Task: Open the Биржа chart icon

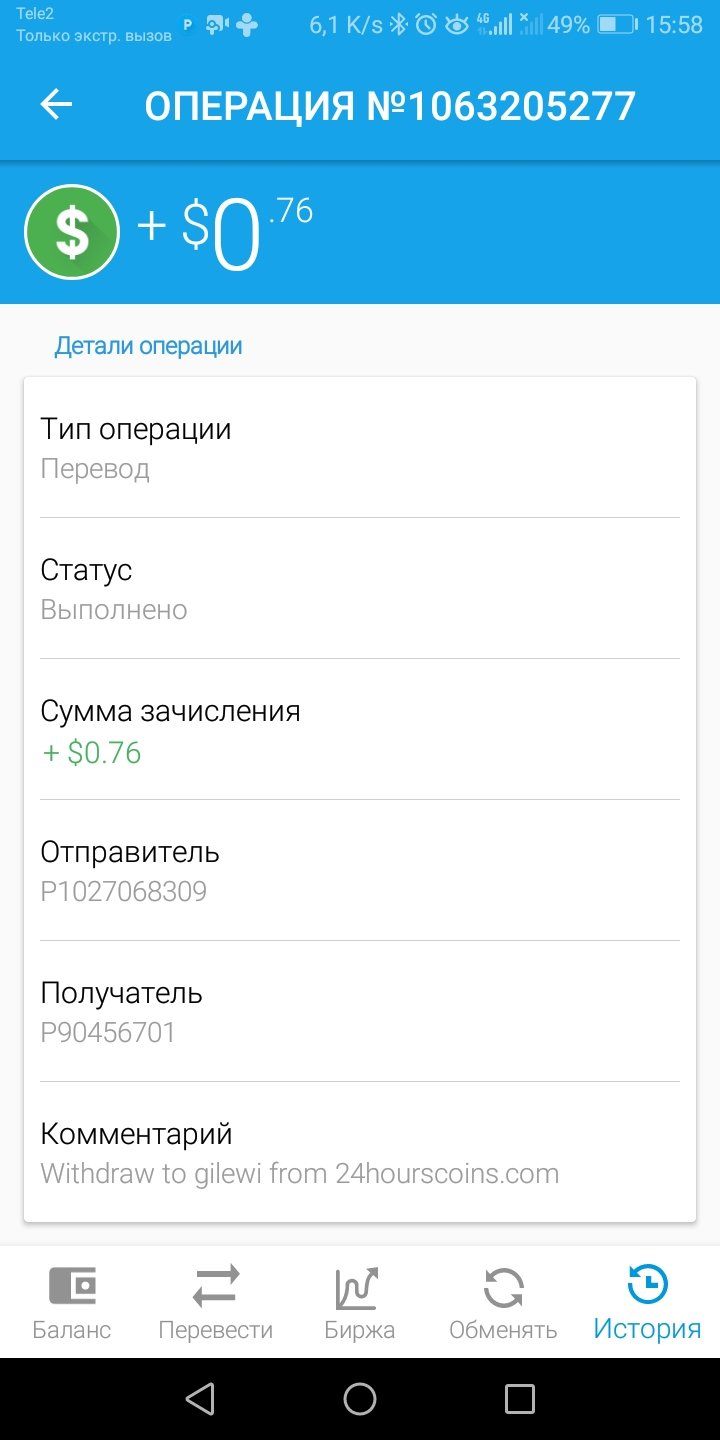Action: pos(359,1288)
